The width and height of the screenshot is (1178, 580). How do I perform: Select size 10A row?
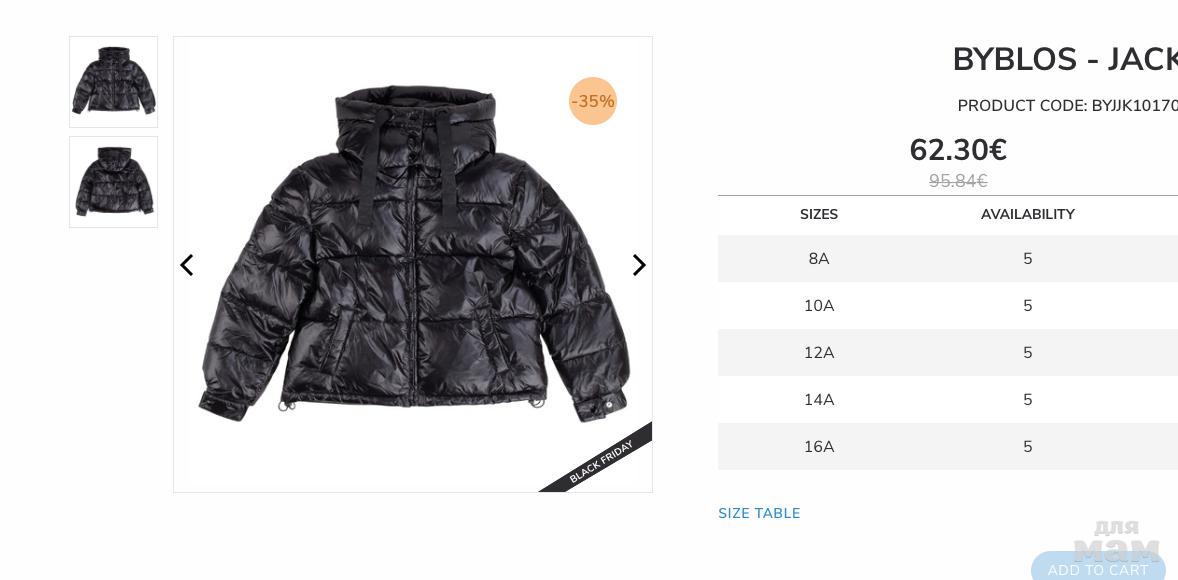point(948,306)
